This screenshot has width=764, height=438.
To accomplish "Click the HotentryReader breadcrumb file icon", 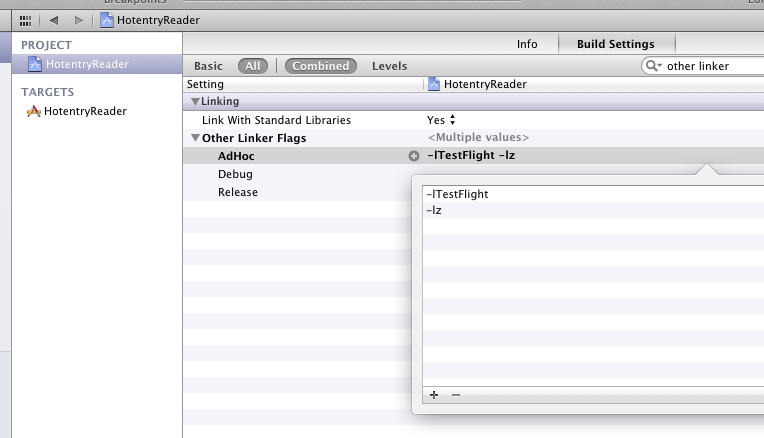I will [x=107, y=20].
